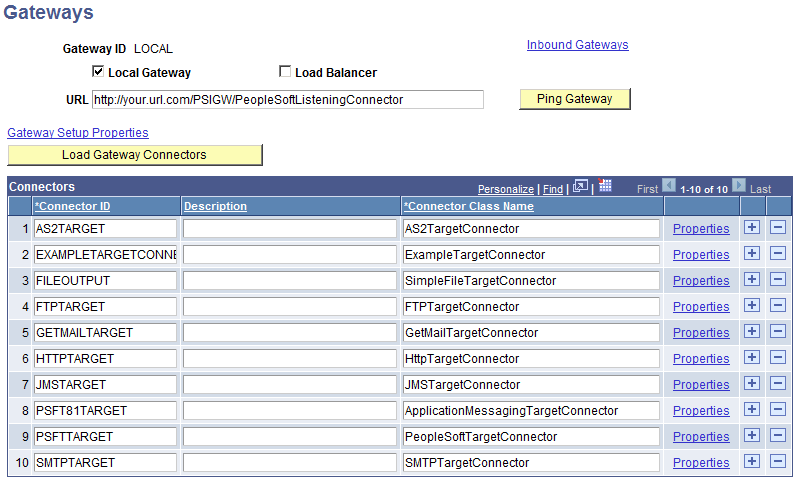Open Properties for FILEOUTPUT connector
The height and width of the screenshot is (478, 794).
701,281
